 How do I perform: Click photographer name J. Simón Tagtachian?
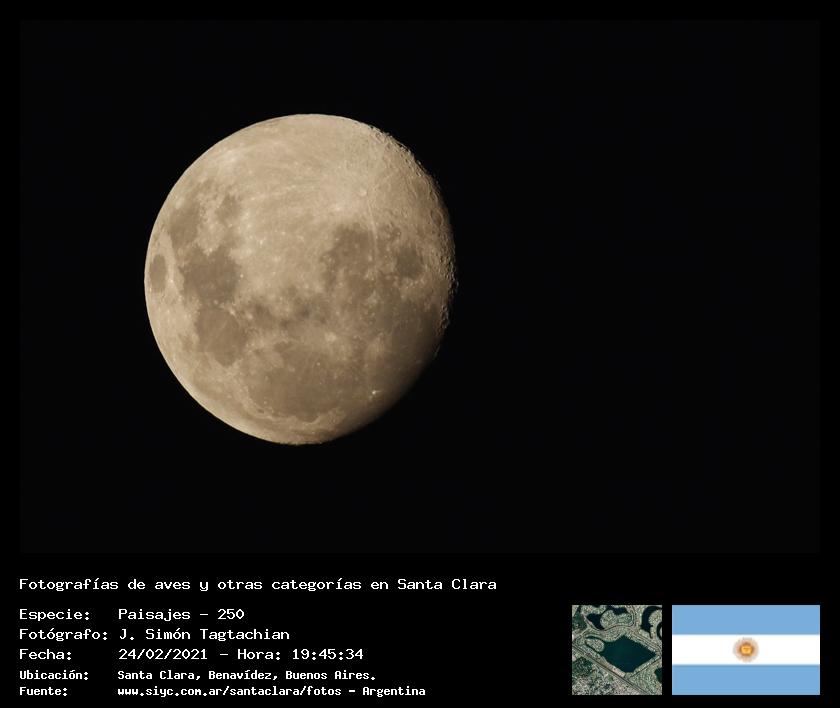(204, 634)
